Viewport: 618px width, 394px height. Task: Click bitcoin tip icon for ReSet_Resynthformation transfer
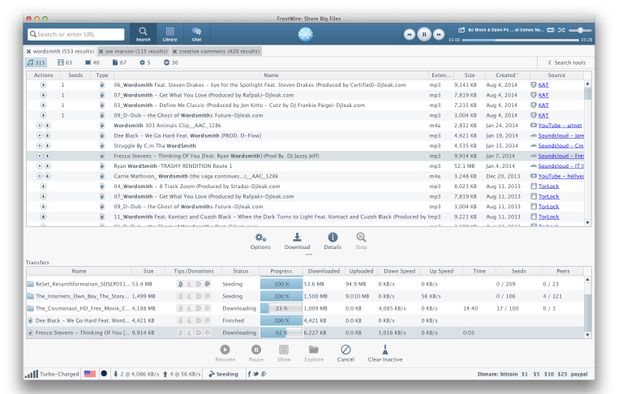(181, 284)
